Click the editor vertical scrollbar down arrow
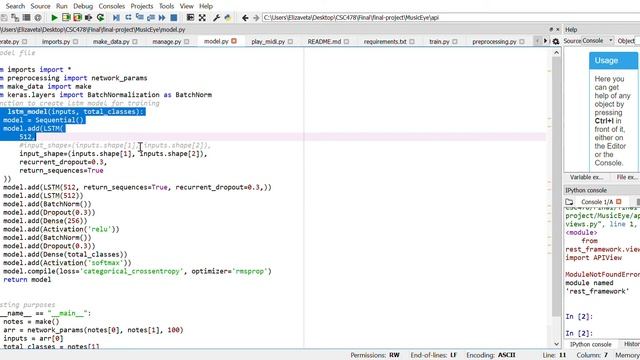The height and width of the screenshot is (360, 640). [556, 344]
